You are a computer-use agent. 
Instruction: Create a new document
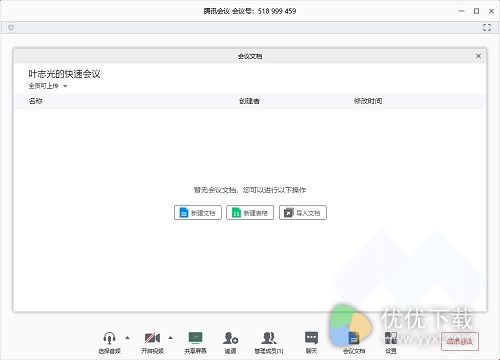[198, 212]
